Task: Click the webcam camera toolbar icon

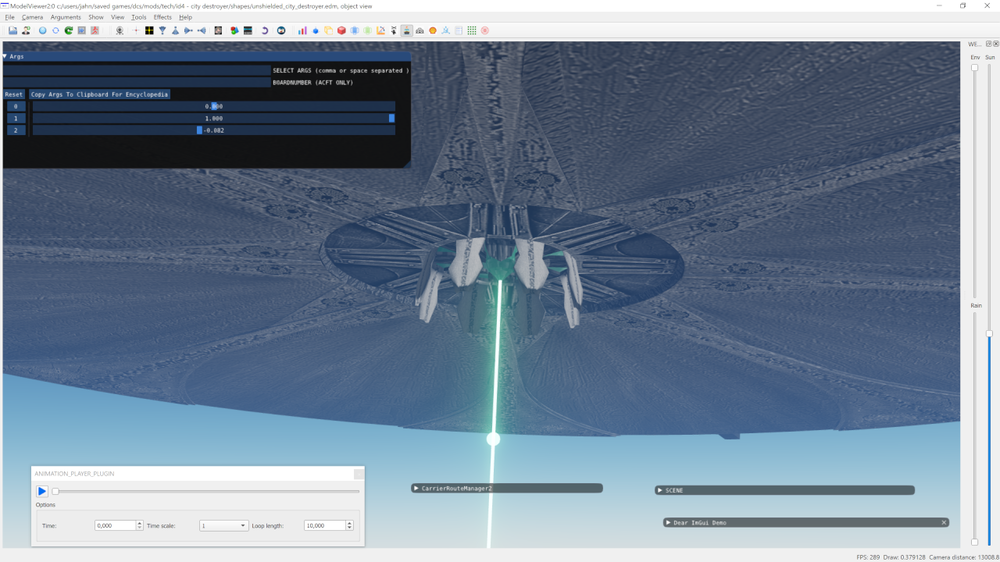Action: (x=119, y=31)
